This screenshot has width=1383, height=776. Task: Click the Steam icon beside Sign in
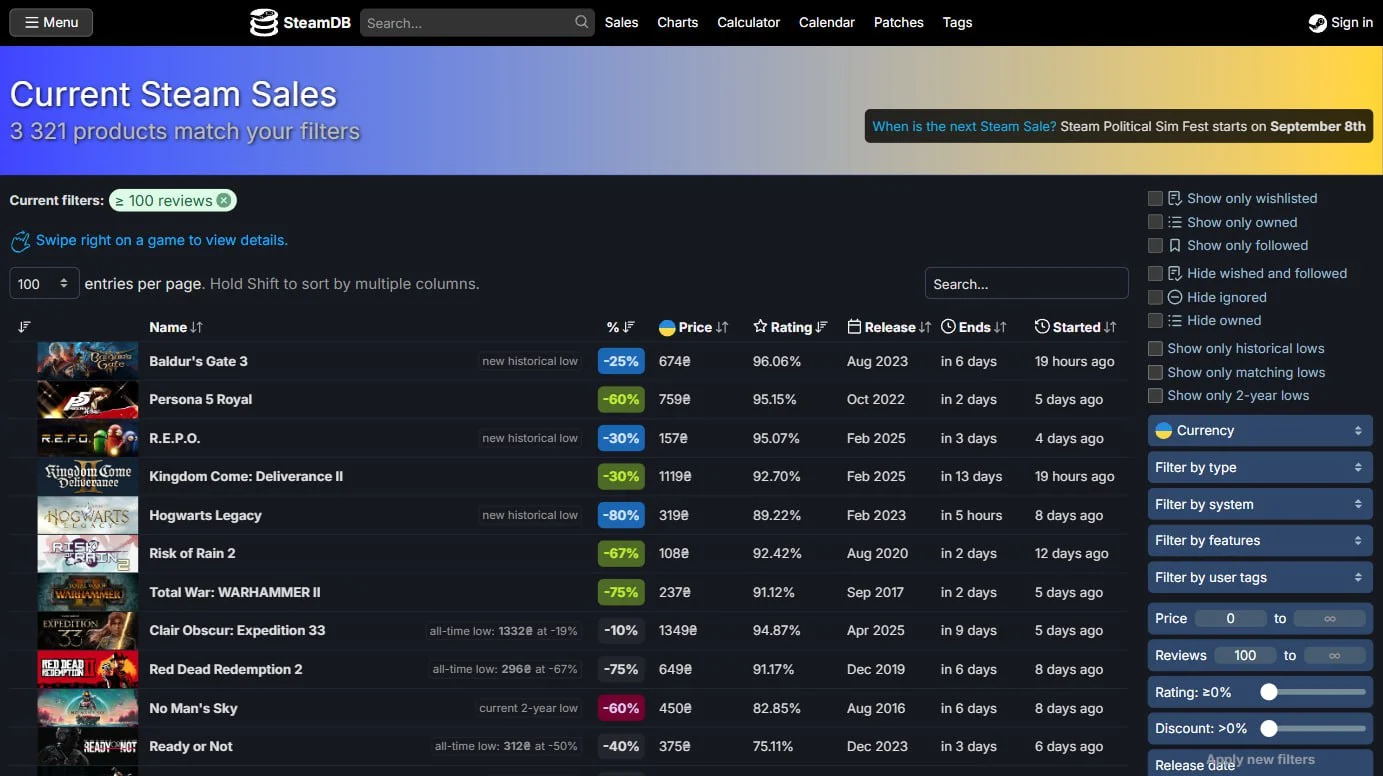[1317, 23]
